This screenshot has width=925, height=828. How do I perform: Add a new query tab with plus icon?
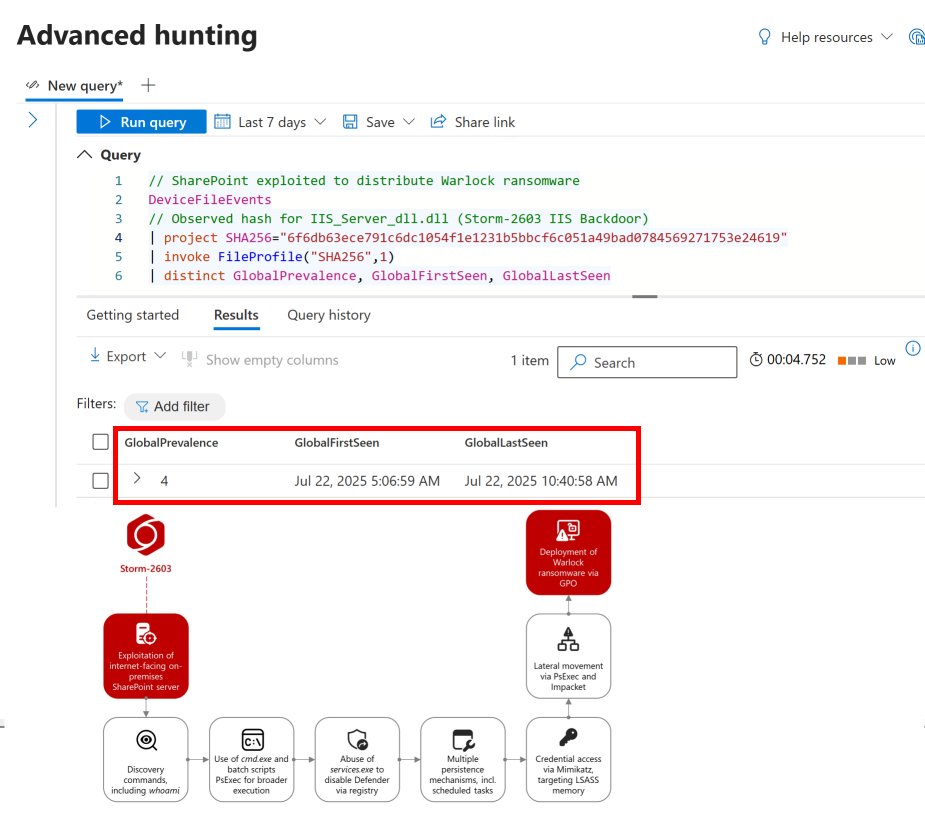(148, 86)
